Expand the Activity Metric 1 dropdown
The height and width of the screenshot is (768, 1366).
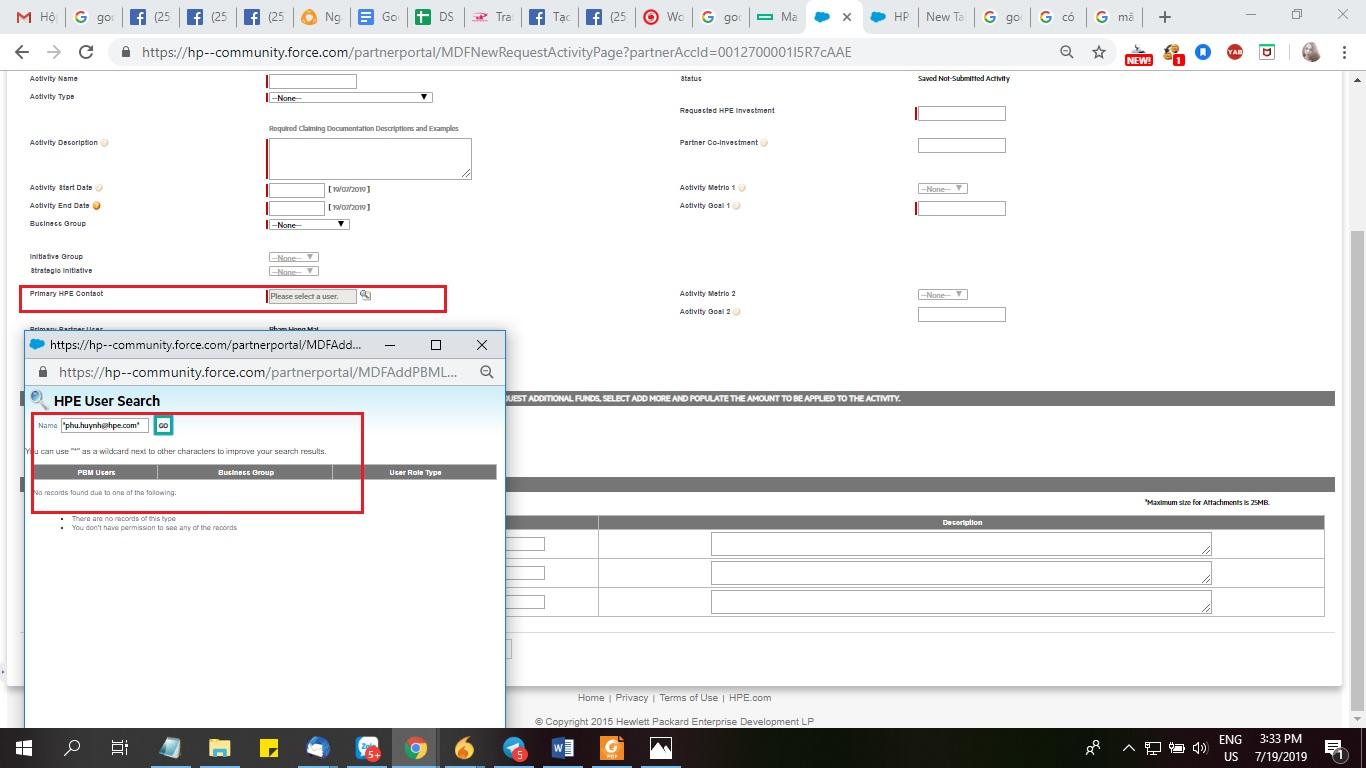(942, 188)
